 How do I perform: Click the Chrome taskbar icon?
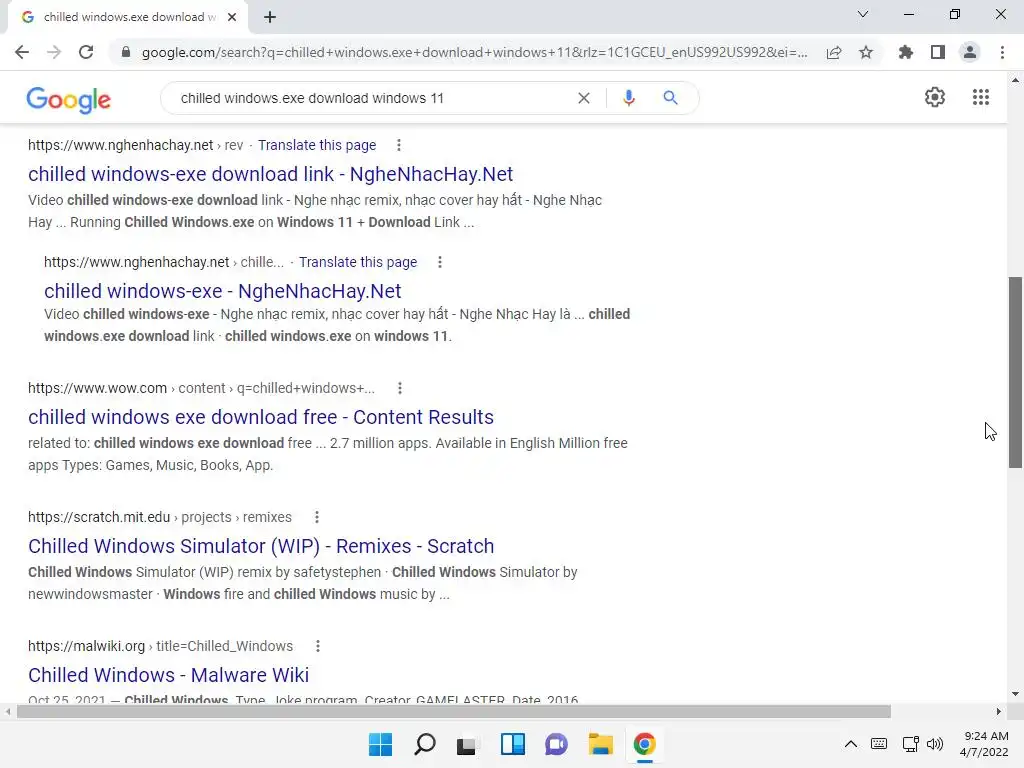pyautogui.click(x=645, y=744)
